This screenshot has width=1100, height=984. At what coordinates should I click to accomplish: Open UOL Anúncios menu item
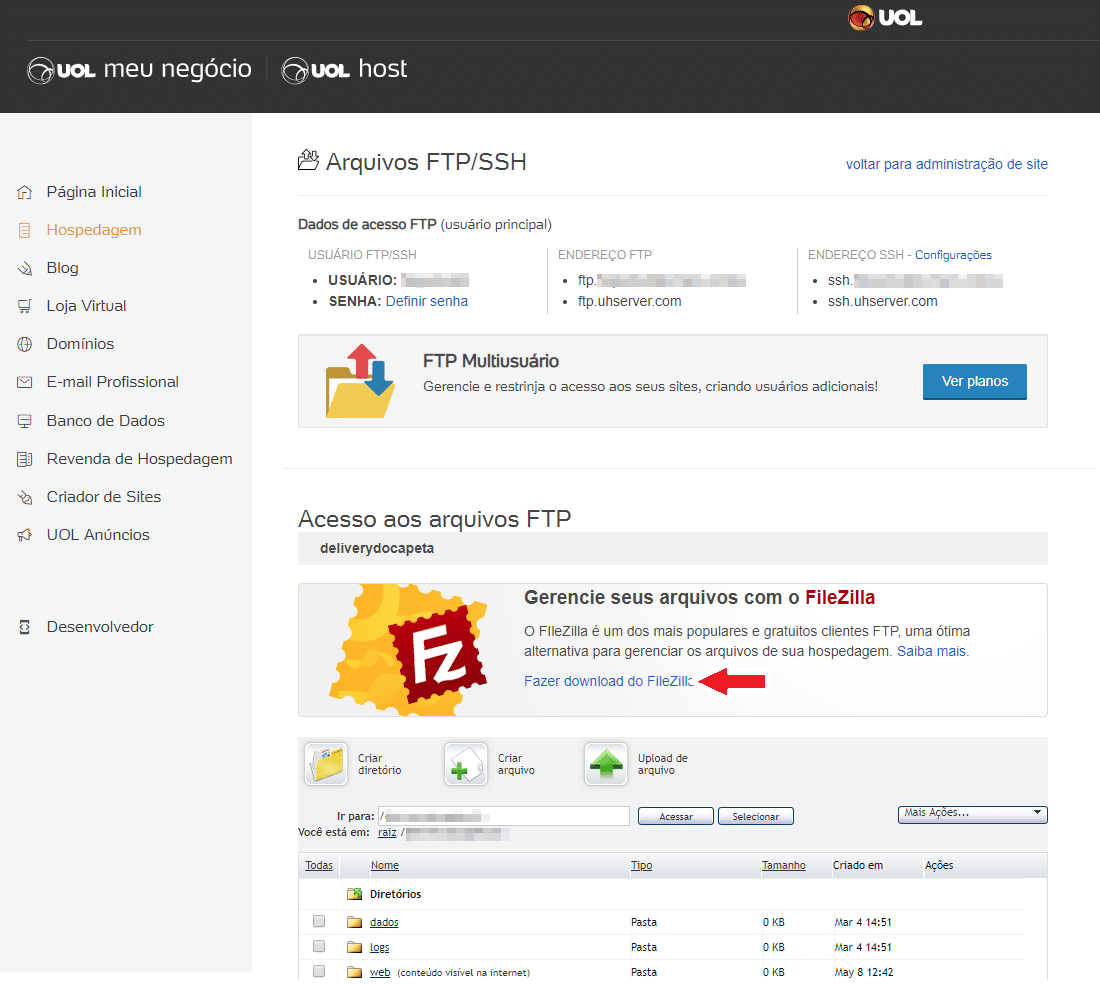98,535
